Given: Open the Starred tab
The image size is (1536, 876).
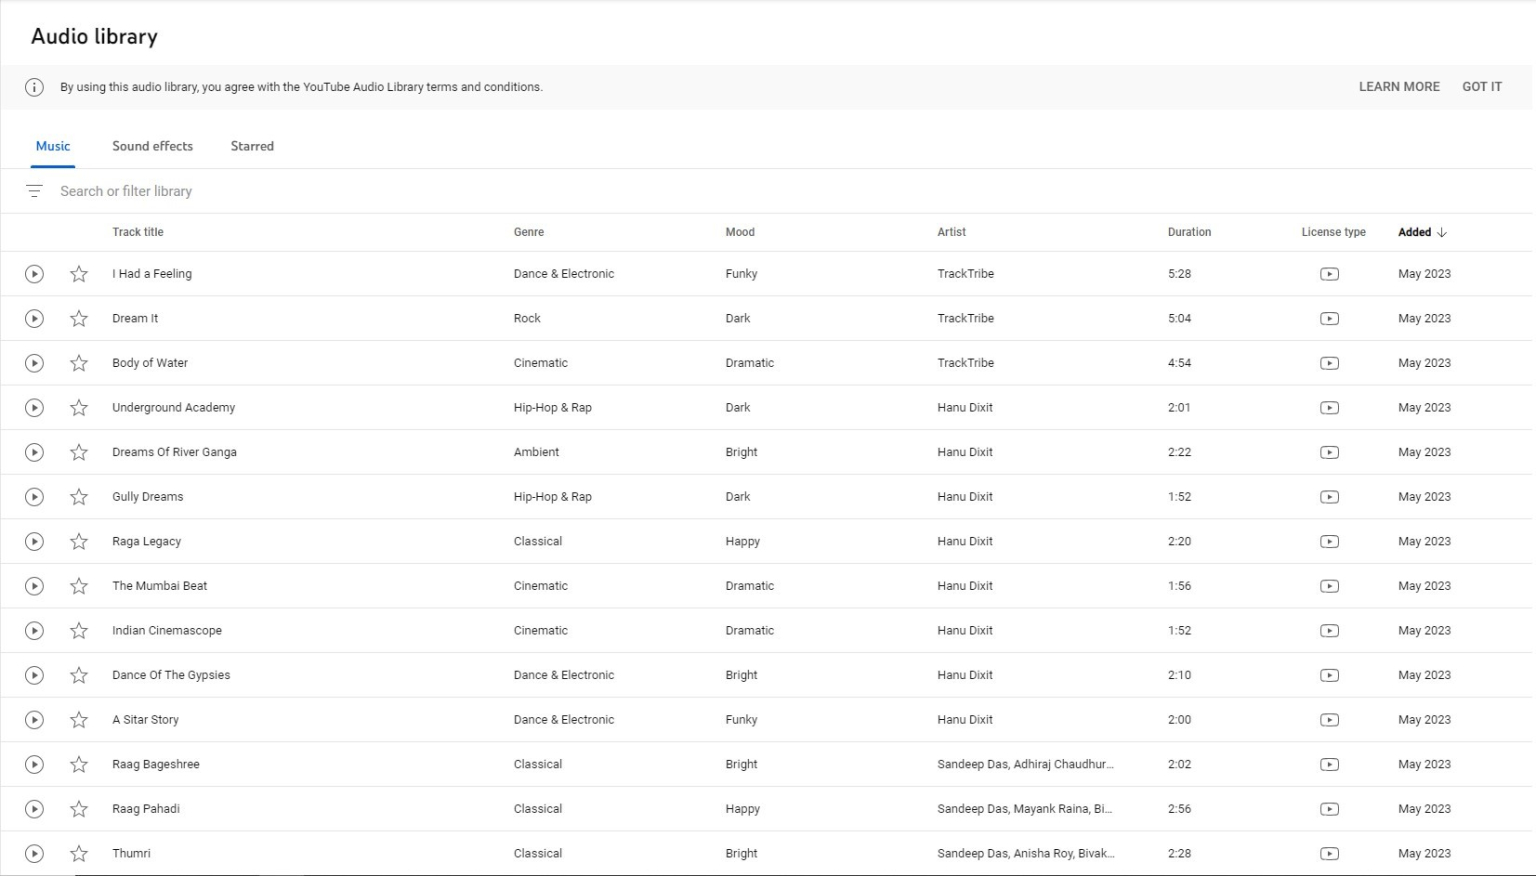Looking at the screenshot, I should (x=252, y=146).
